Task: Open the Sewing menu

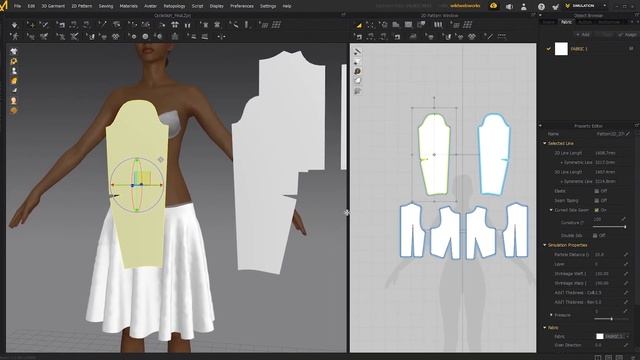Action: 106,6
